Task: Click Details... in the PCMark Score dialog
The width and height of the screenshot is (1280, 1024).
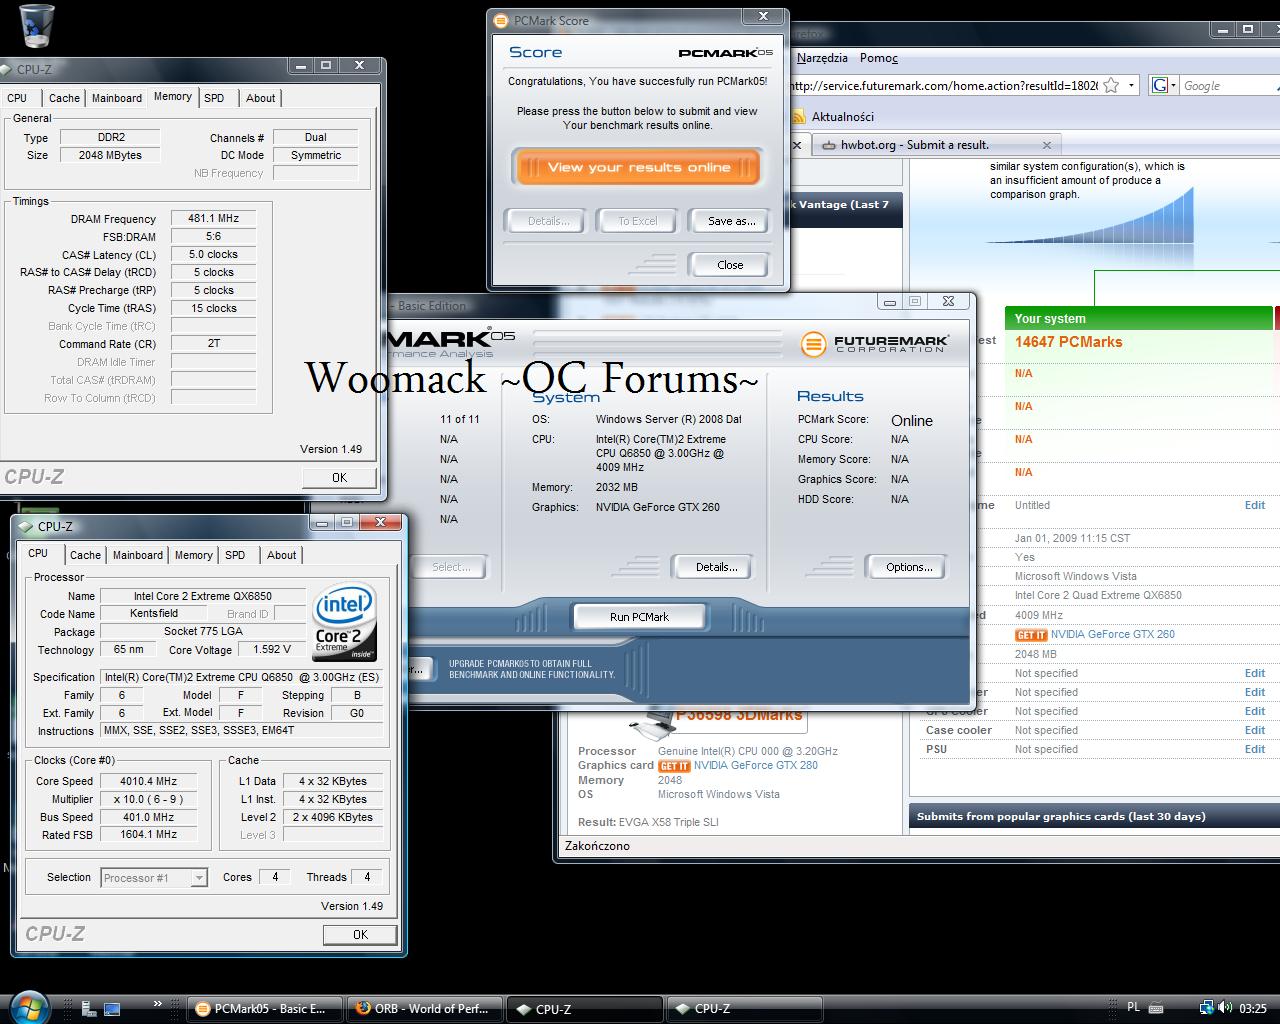Action: coord(547,221)
